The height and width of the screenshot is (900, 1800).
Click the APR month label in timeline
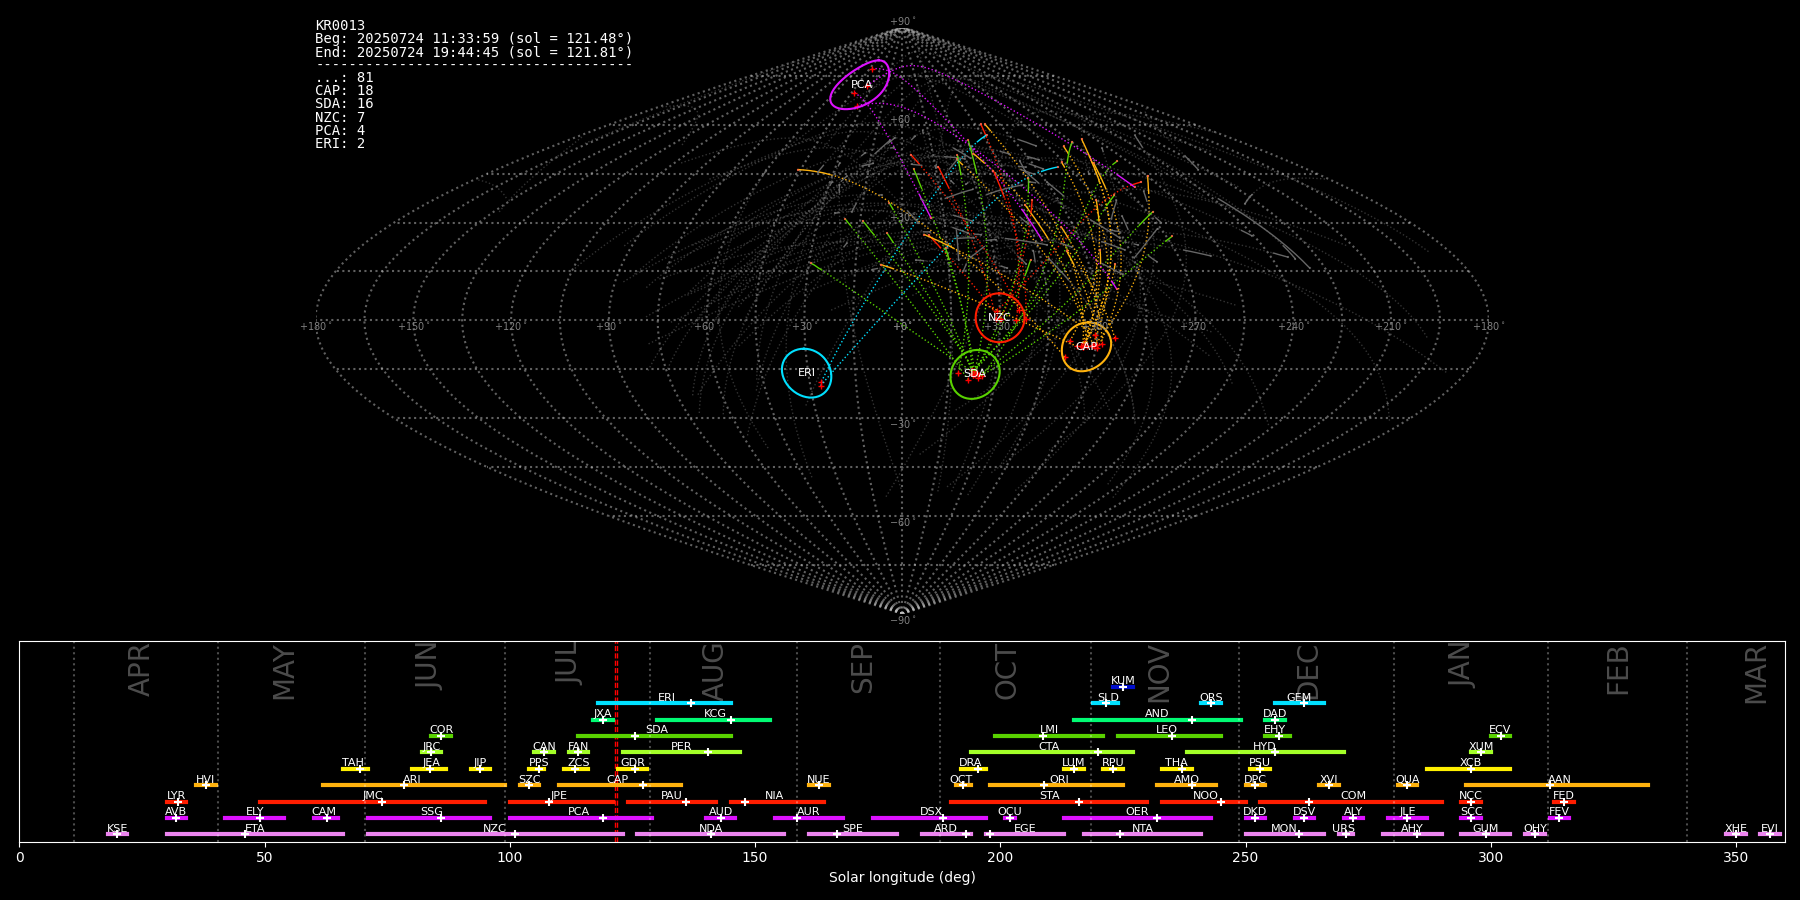coord(139,670)
